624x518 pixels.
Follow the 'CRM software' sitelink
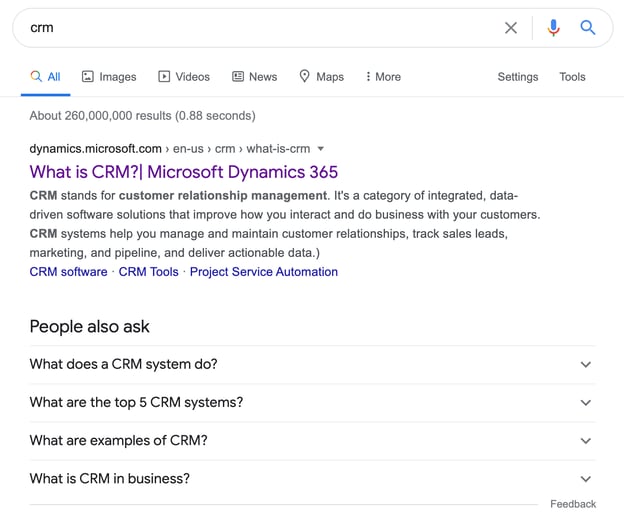click(68, 272)
